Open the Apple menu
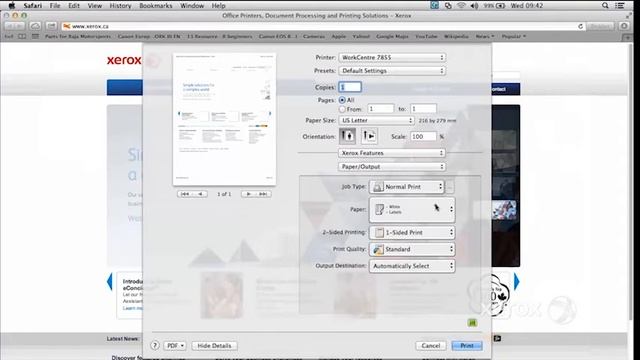Viewport: 640px width, 360px height. pyautogui.click(x=12, y=5)
